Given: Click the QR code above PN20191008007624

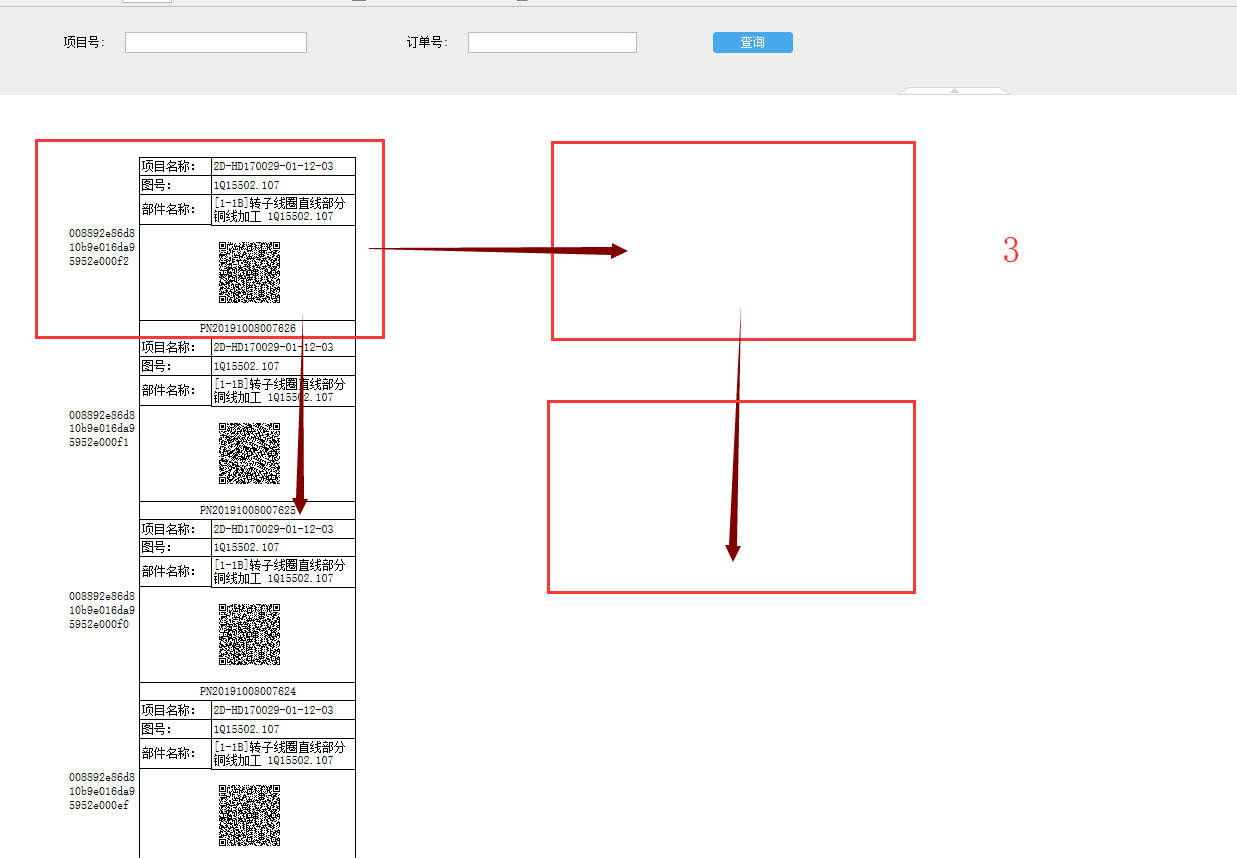Looking at the screenshot, I should (x=249, y=635).
